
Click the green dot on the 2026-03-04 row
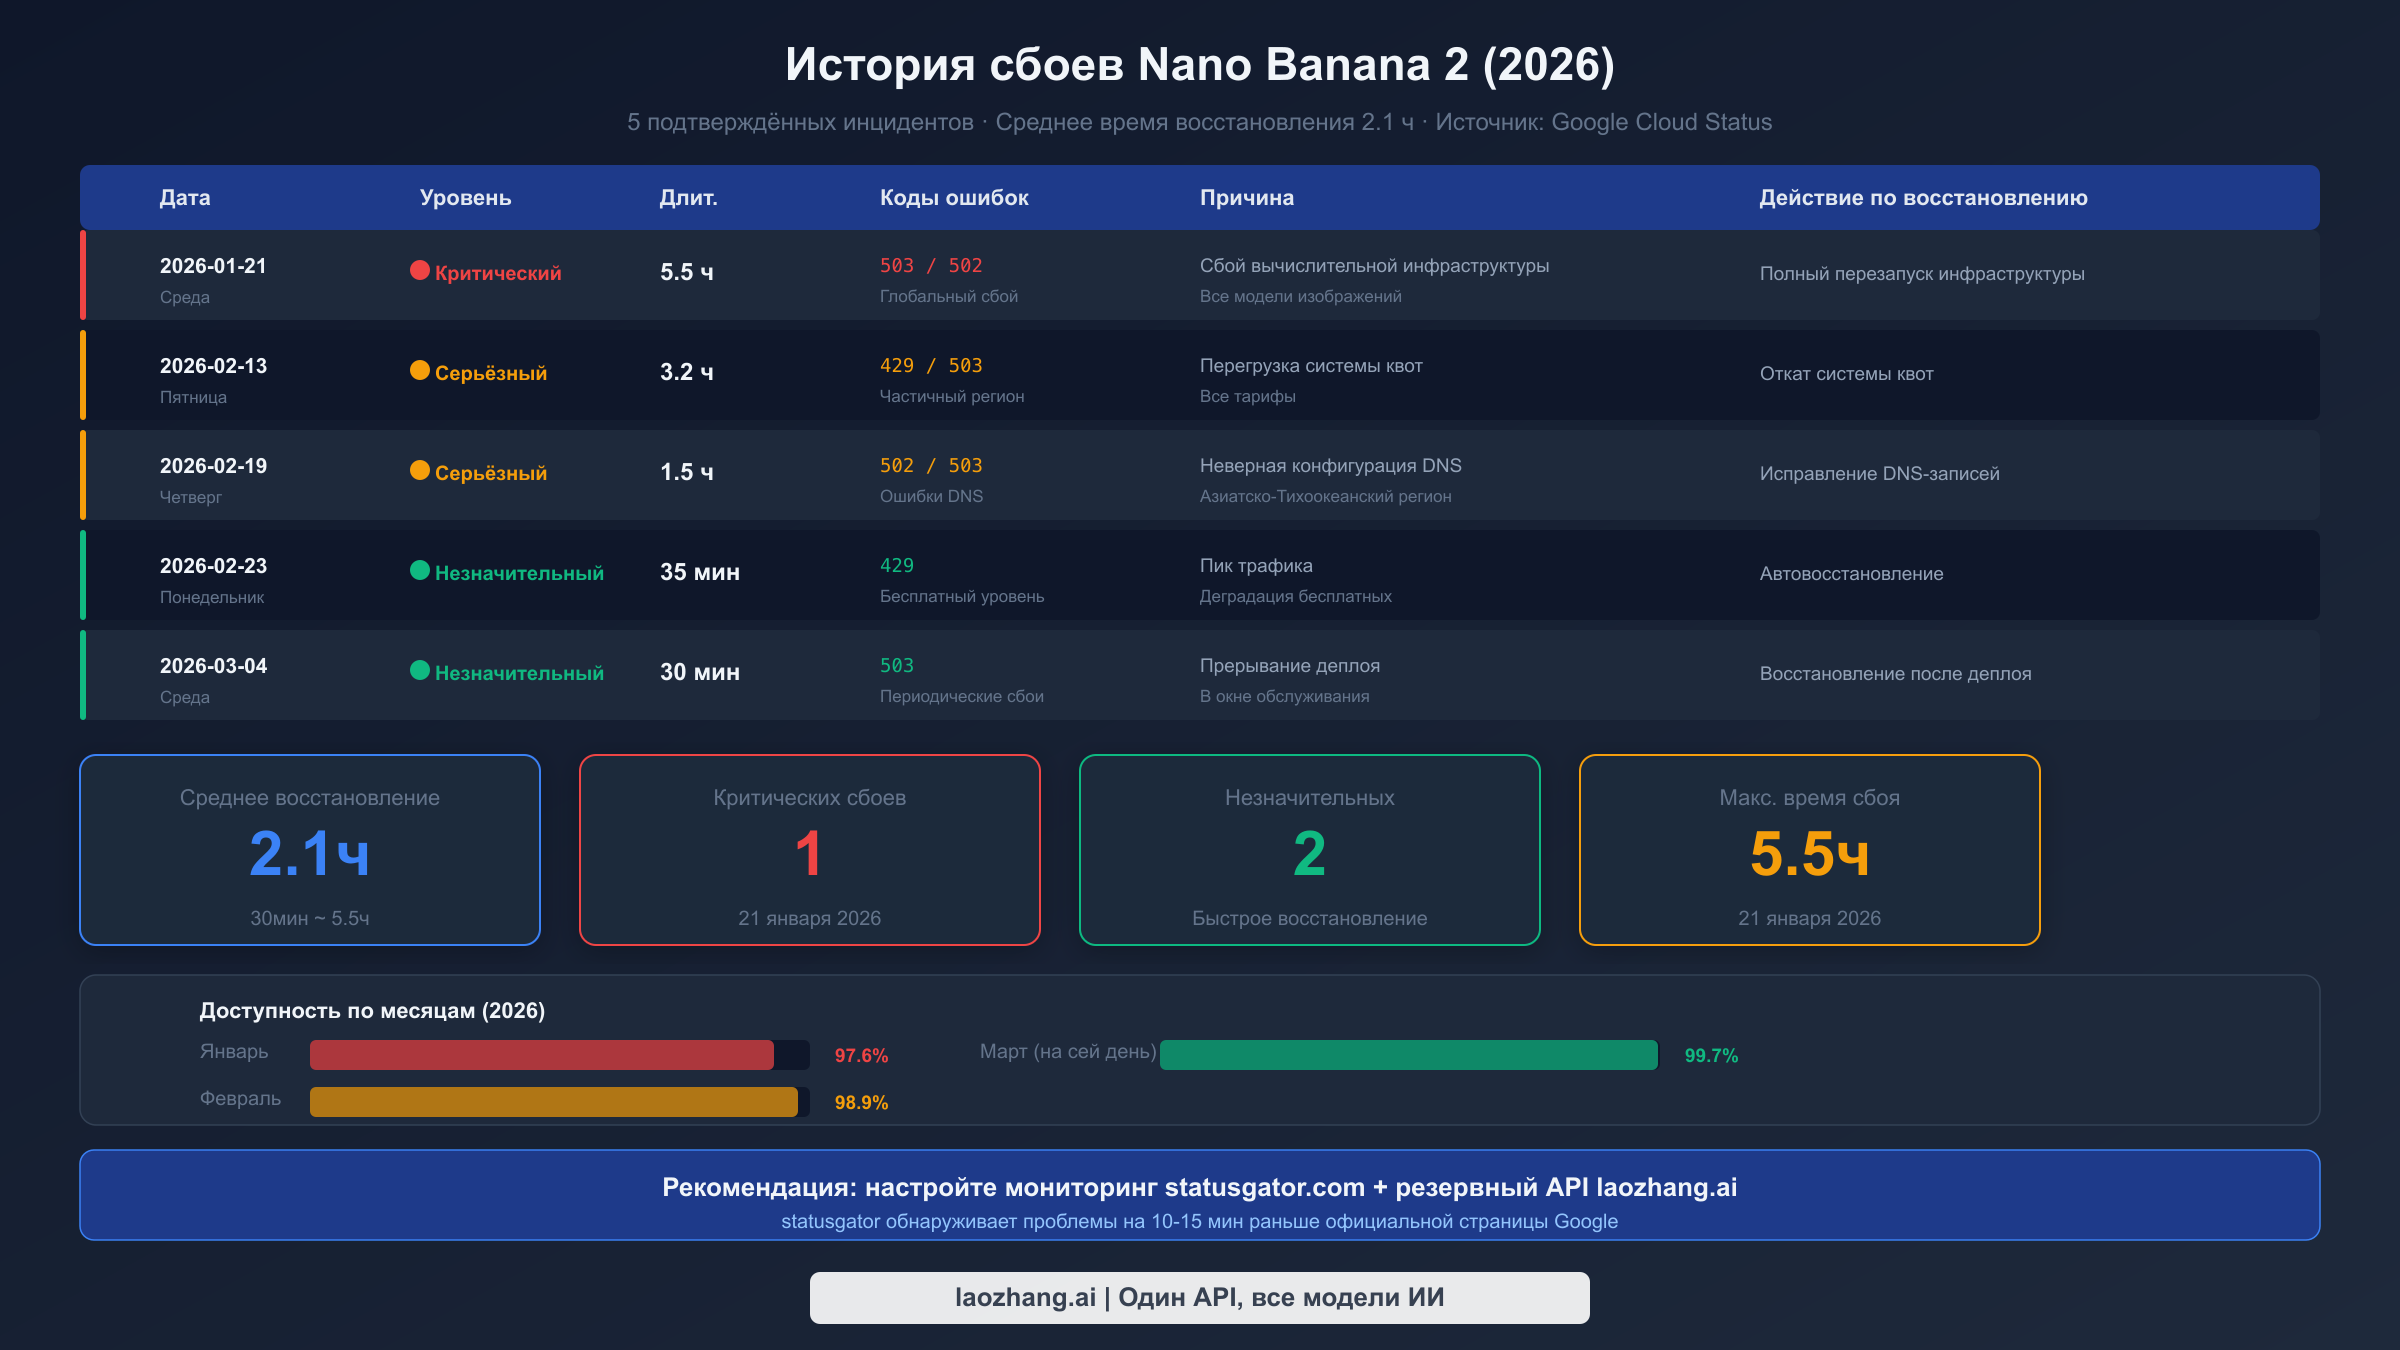click(419, 672)
